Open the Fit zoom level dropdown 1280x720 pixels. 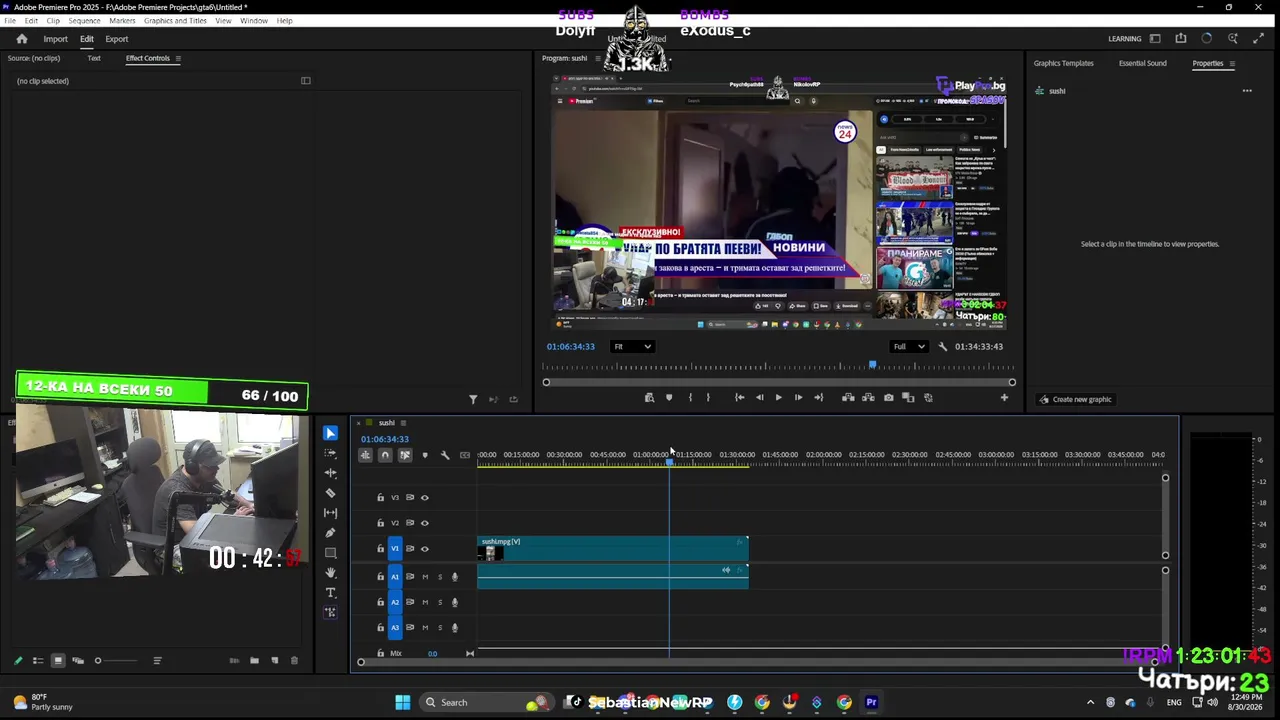pos(632,347)
